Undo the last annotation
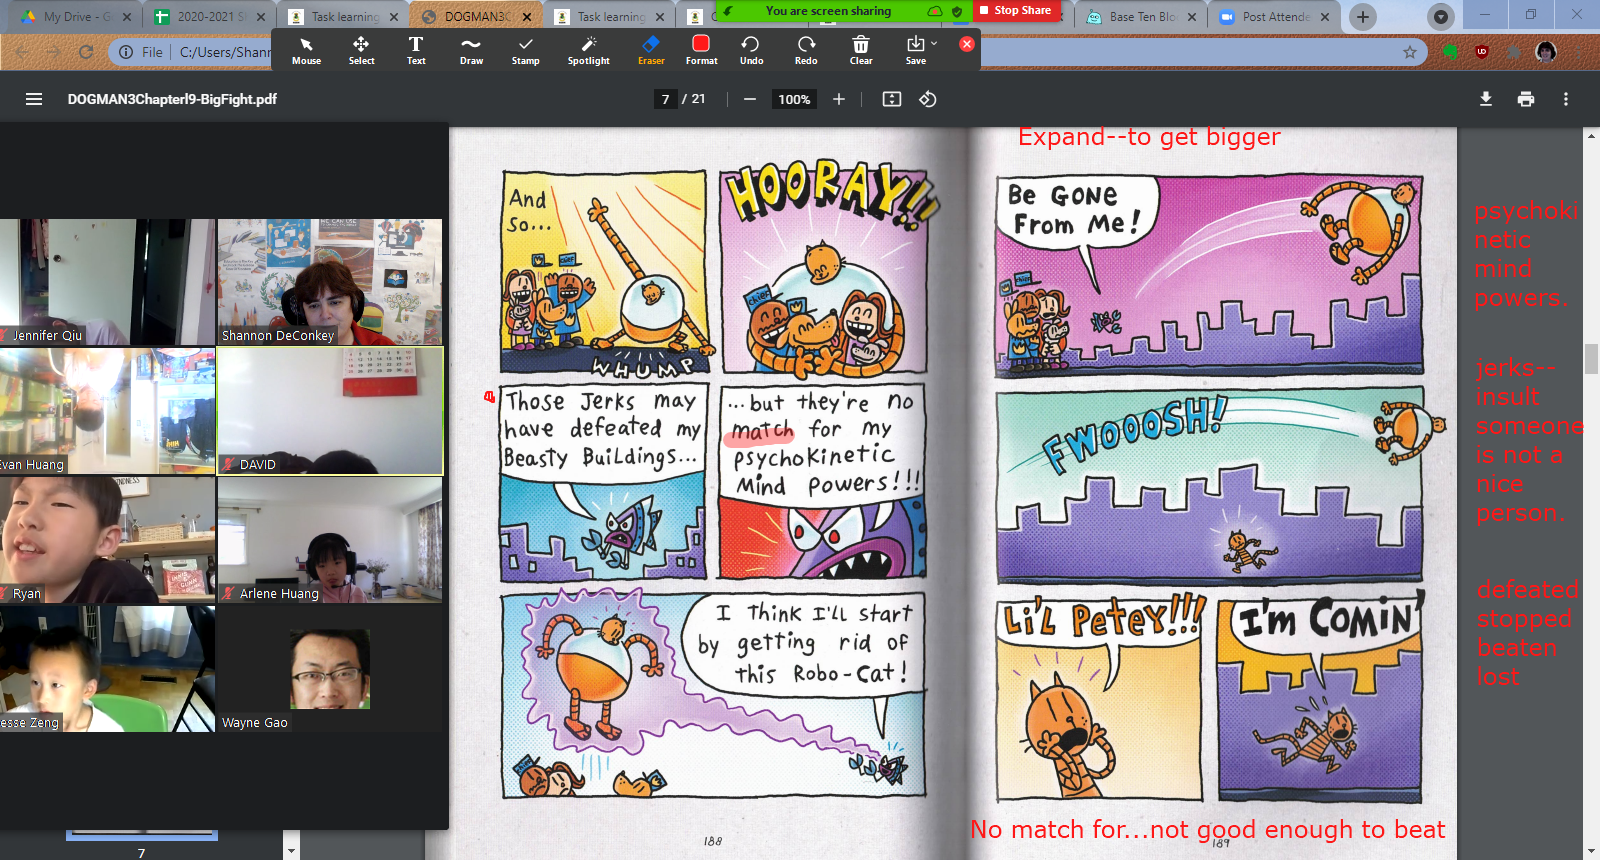Image resolution: width=1600 pixels, height=860 pixels. pyautogui.click(x=751, y=50)
